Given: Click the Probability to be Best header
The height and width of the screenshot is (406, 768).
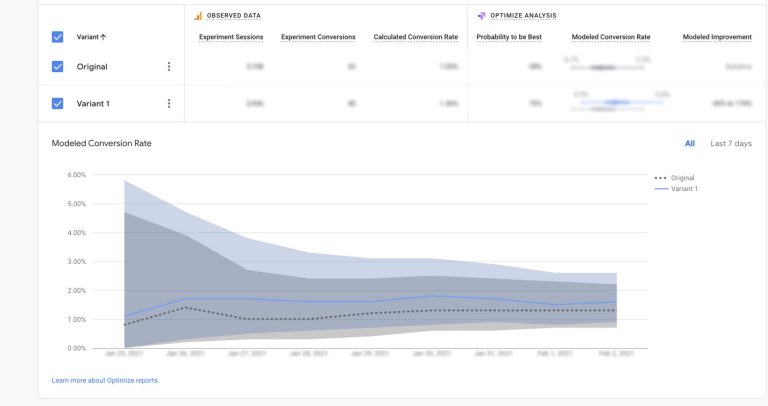Looking at the screenshot, I should (x=509, y=37).
